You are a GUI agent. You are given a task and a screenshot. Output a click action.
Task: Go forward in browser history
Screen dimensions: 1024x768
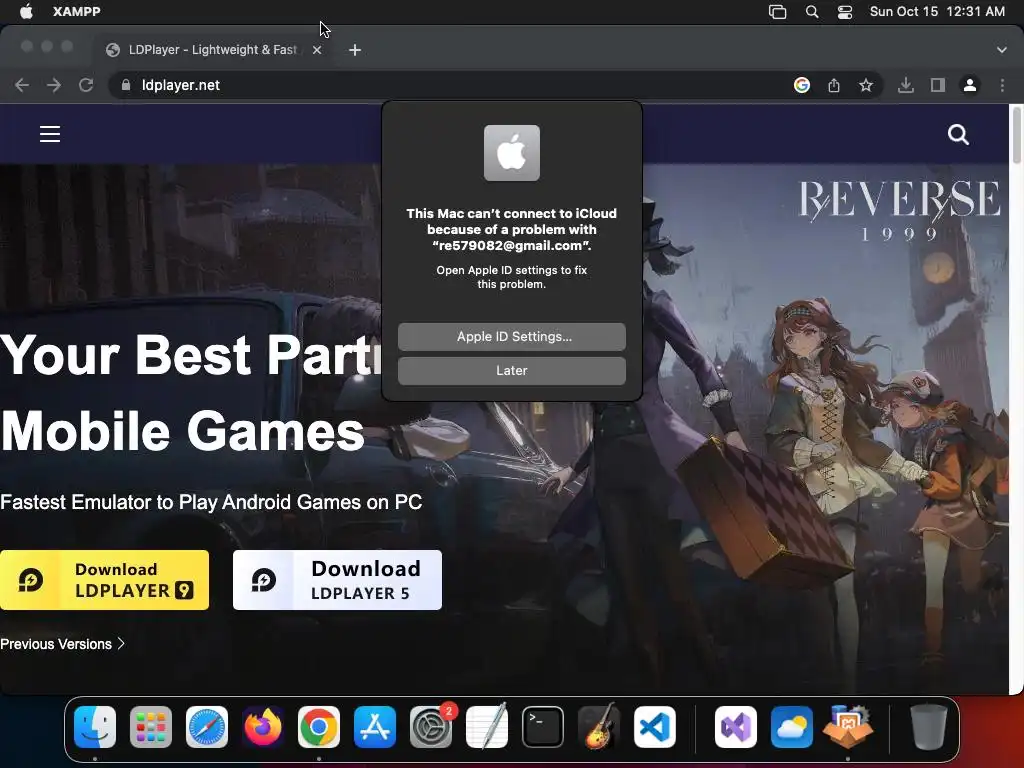point(54,85)
